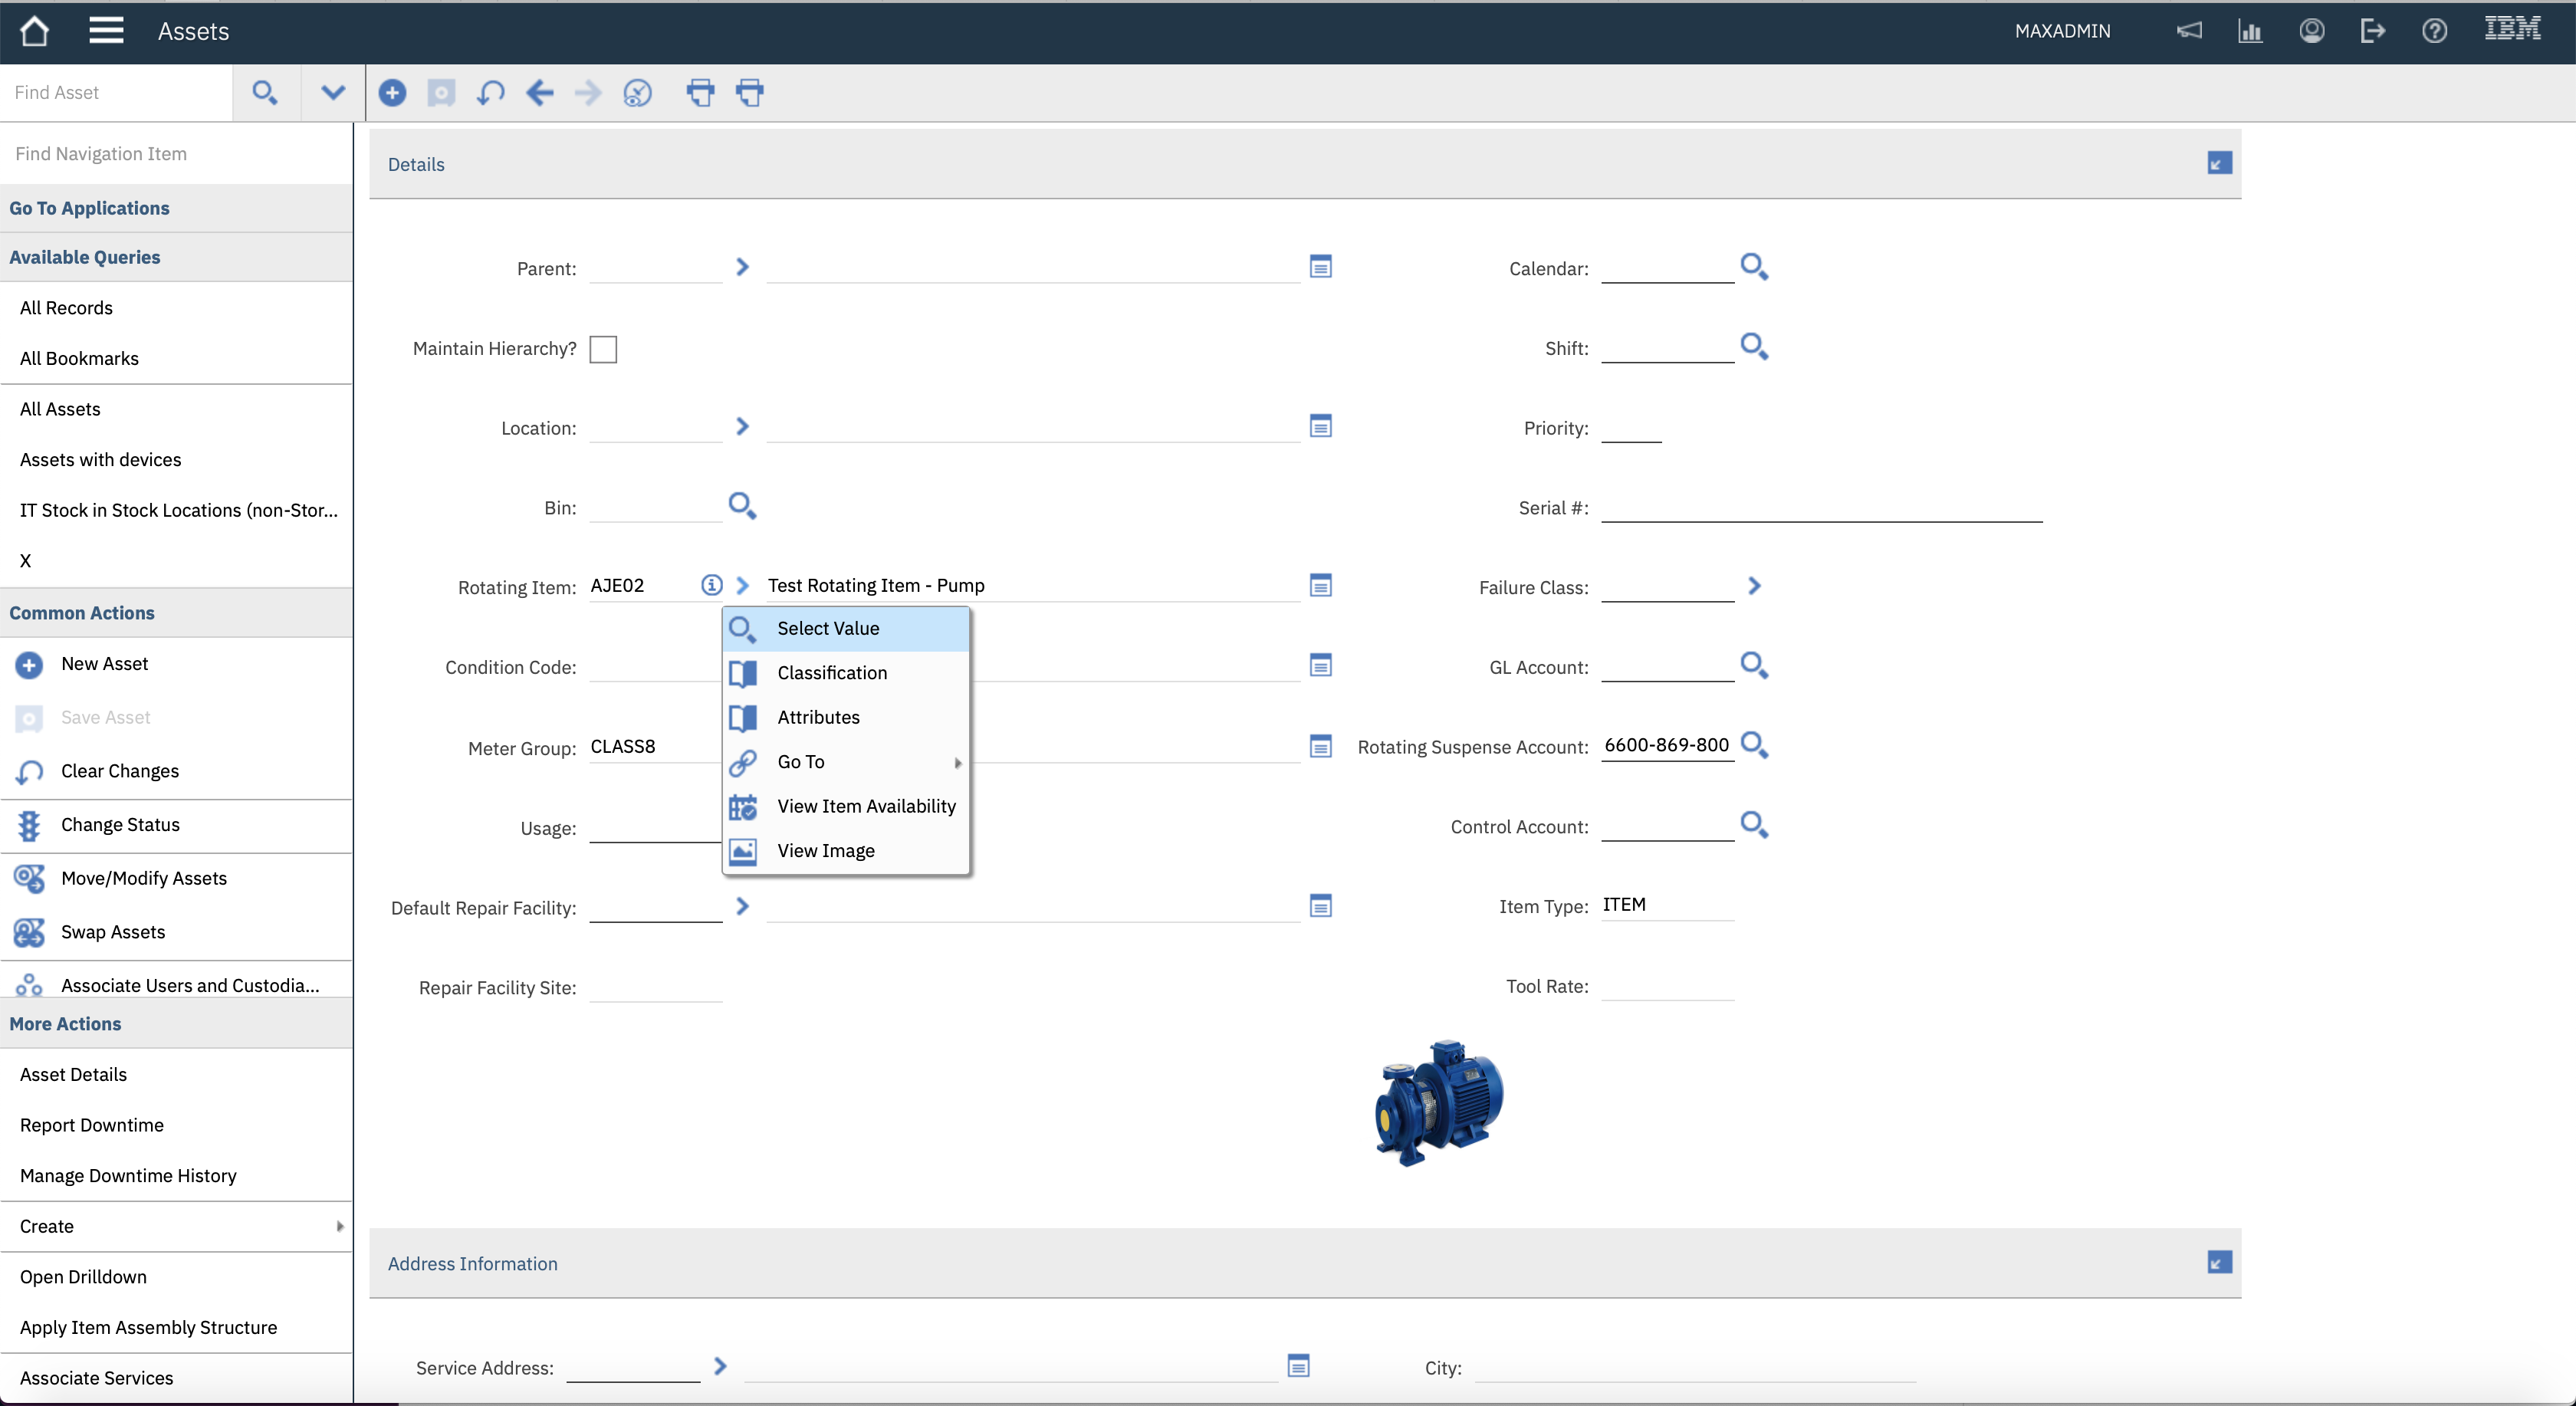Expand the Find Asset search dropdown arrow
Image resolution: width=2576 pixels, height=1406 pixels.
(x=333, y=93)
